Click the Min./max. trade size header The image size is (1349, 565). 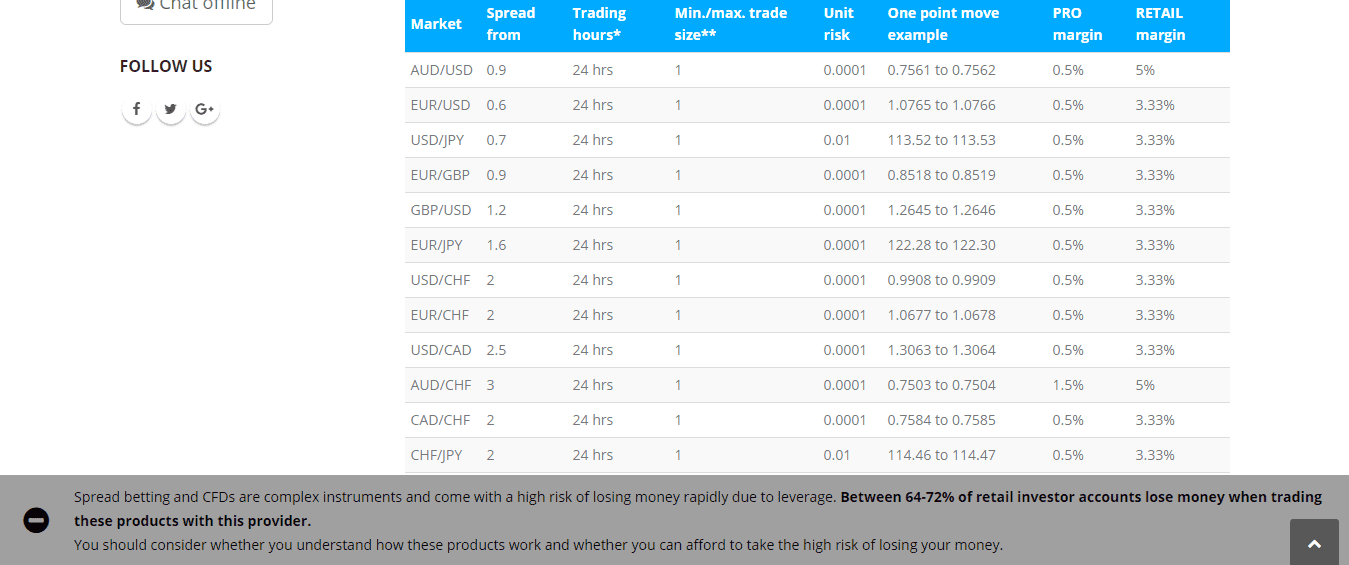point(730,24)
